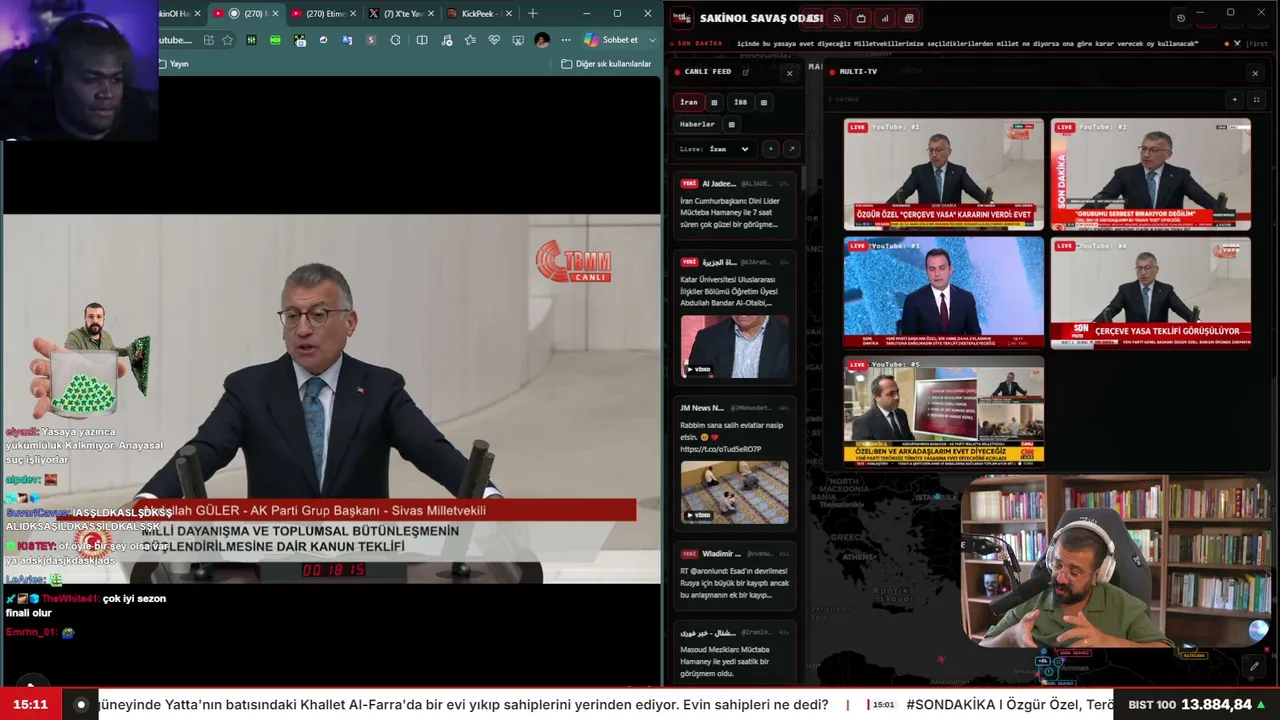Open the Masoud Mezikian post in the feed
This screenshot has width=1280, height=720.
pos(735,652)
